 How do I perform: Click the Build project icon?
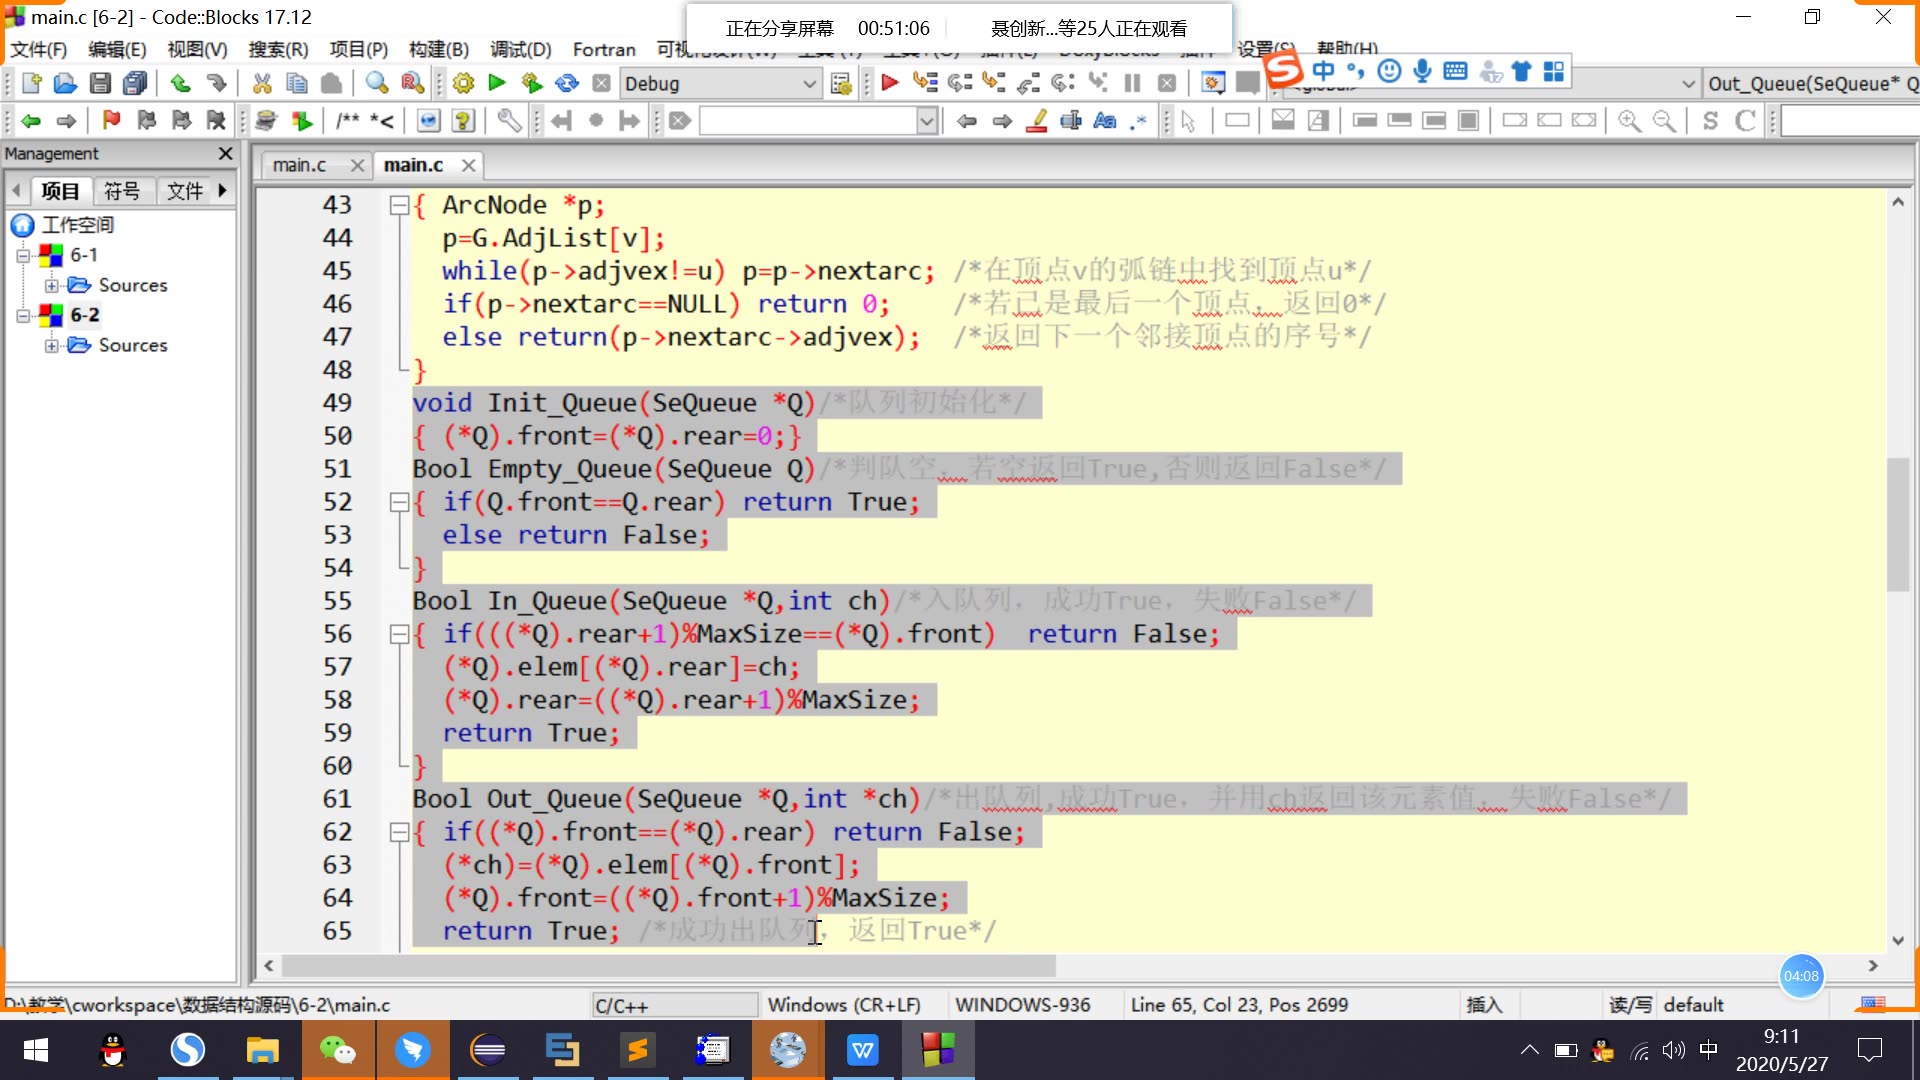463,82
